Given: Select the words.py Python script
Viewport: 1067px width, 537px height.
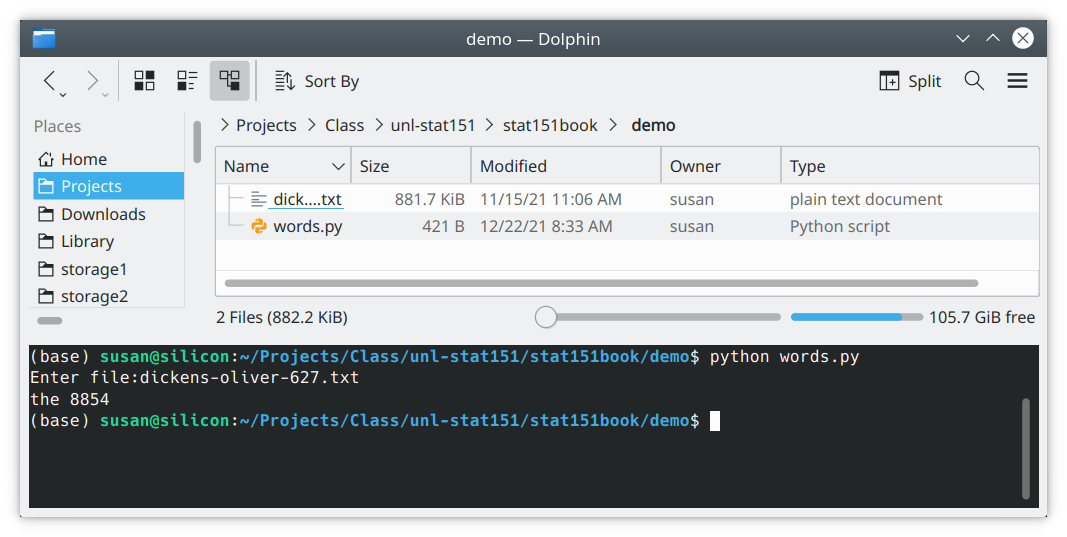Looking at the screenshot, I should click(x=308, y=227).
